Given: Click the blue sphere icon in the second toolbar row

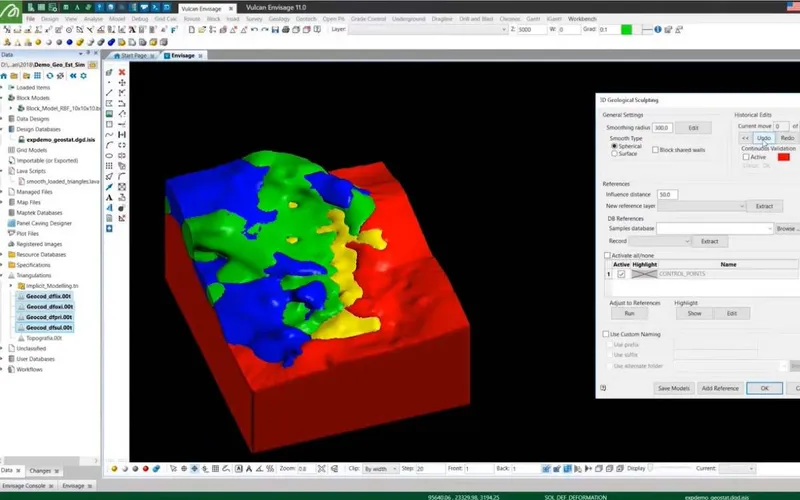Looking at the screenshot, I should coord(69,42).
